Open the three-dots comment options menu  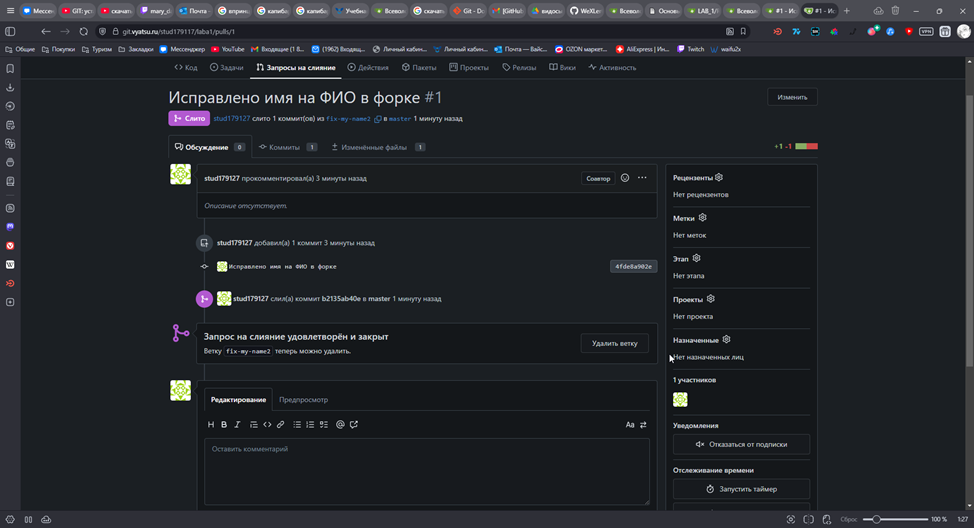642,178
